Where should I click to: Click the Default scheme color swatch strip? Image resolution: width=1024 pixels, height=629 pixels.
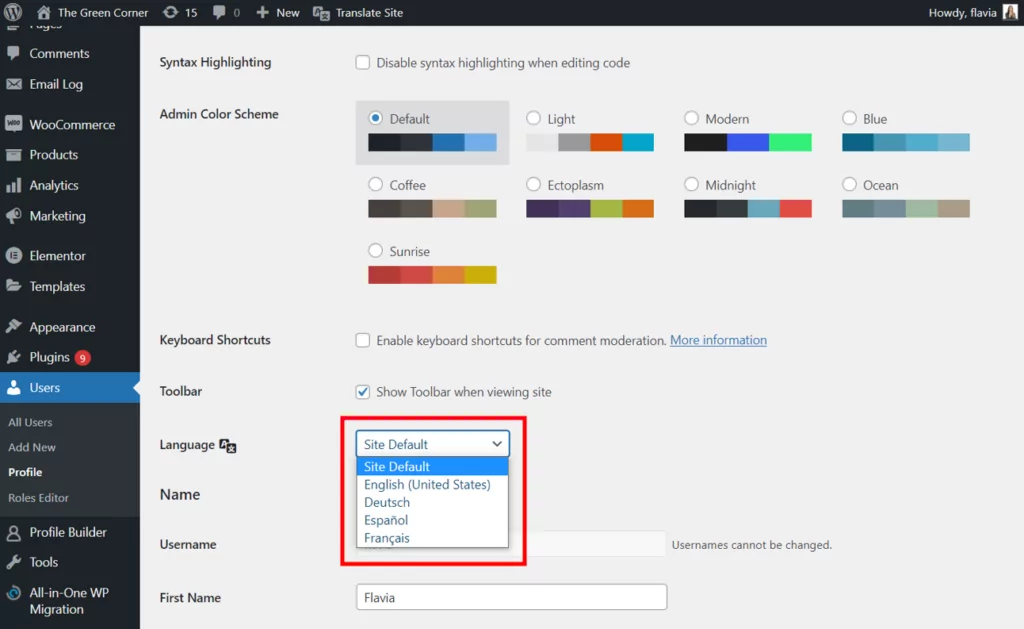(432, 142)
